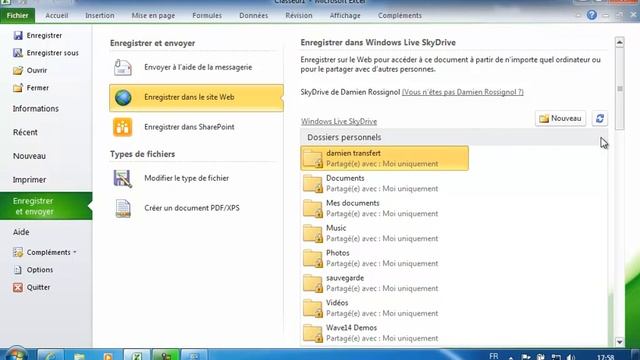Click the Compléments icon in sidebar
Screen dimensions: 640x360
coord(18,252)
